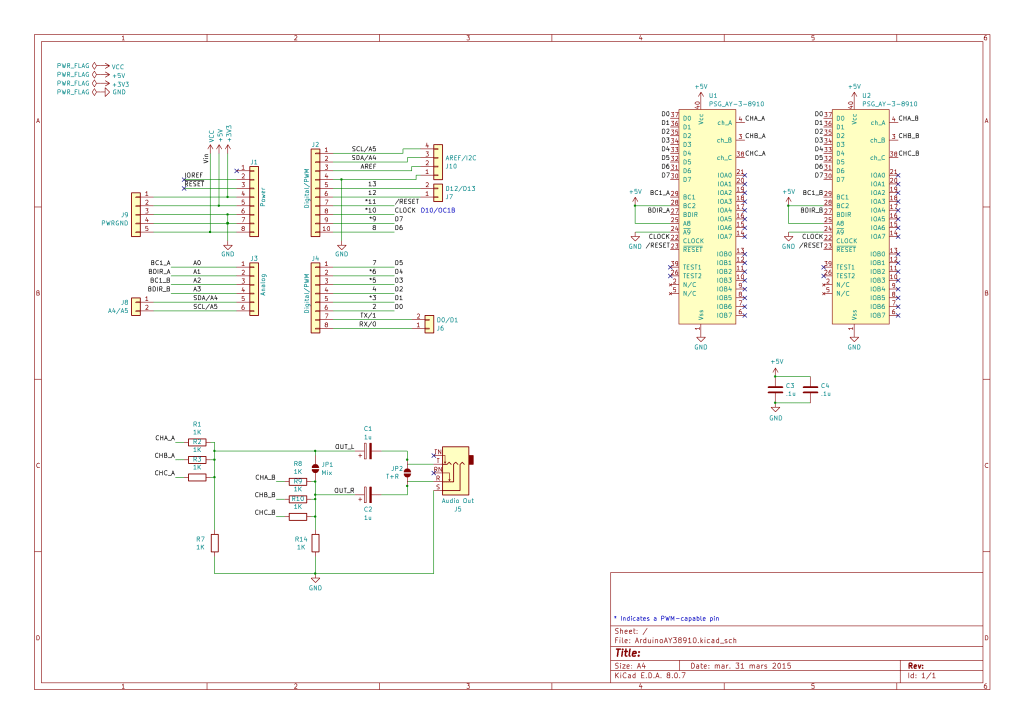The width and height of the screenshot is (1024, 724).
Task: Select capacitor C1 on the OUT_L line
Action: [368, 451]
